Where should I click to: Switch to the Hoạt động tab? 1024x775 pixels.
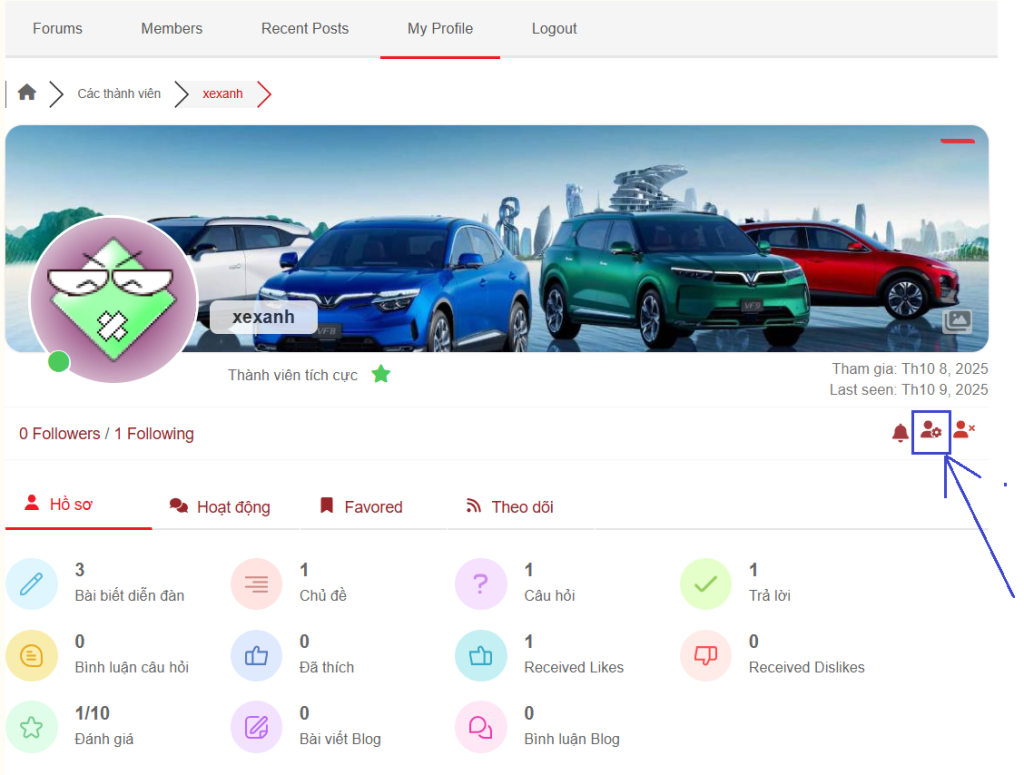pyautogui.click(x=221, y=507)
